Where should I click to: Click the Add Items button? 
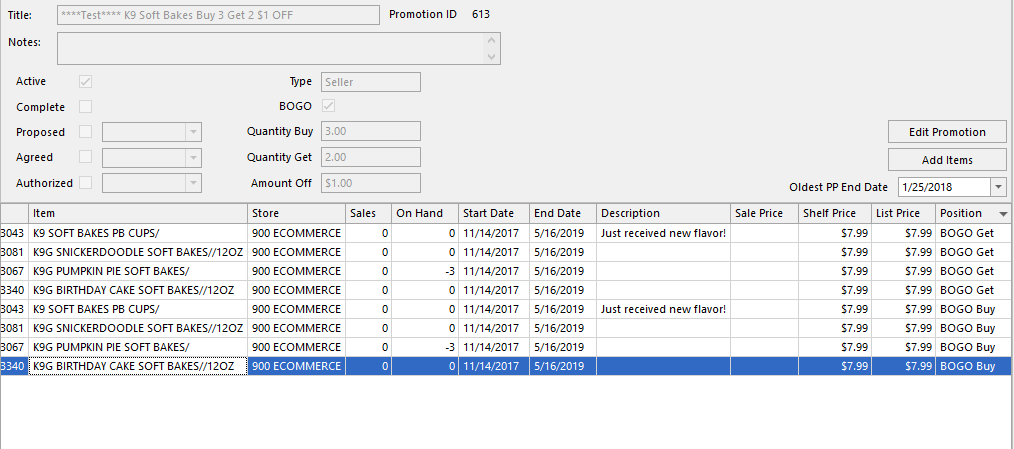(947, 160)
